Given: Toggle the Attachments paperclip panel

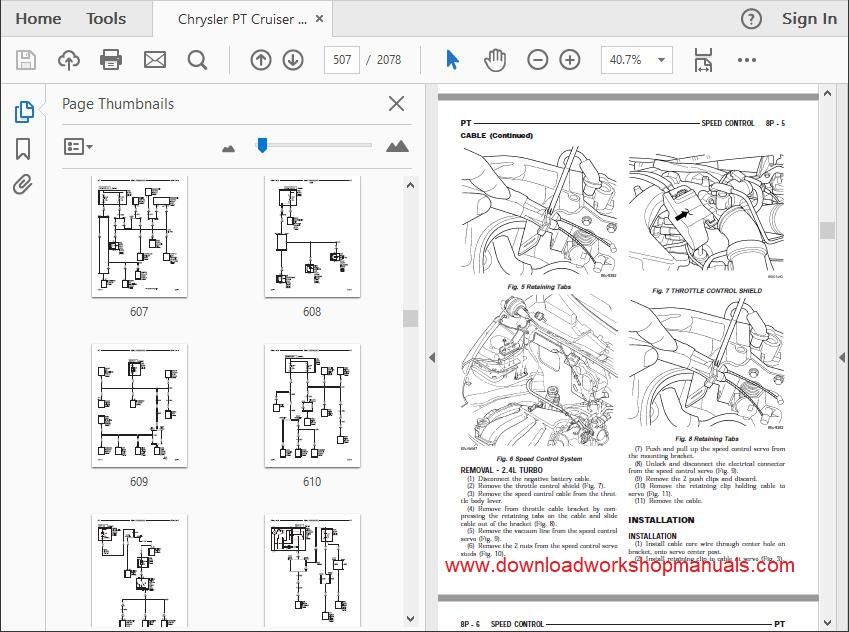Looking at the screenshot, I should click(23, 185).
